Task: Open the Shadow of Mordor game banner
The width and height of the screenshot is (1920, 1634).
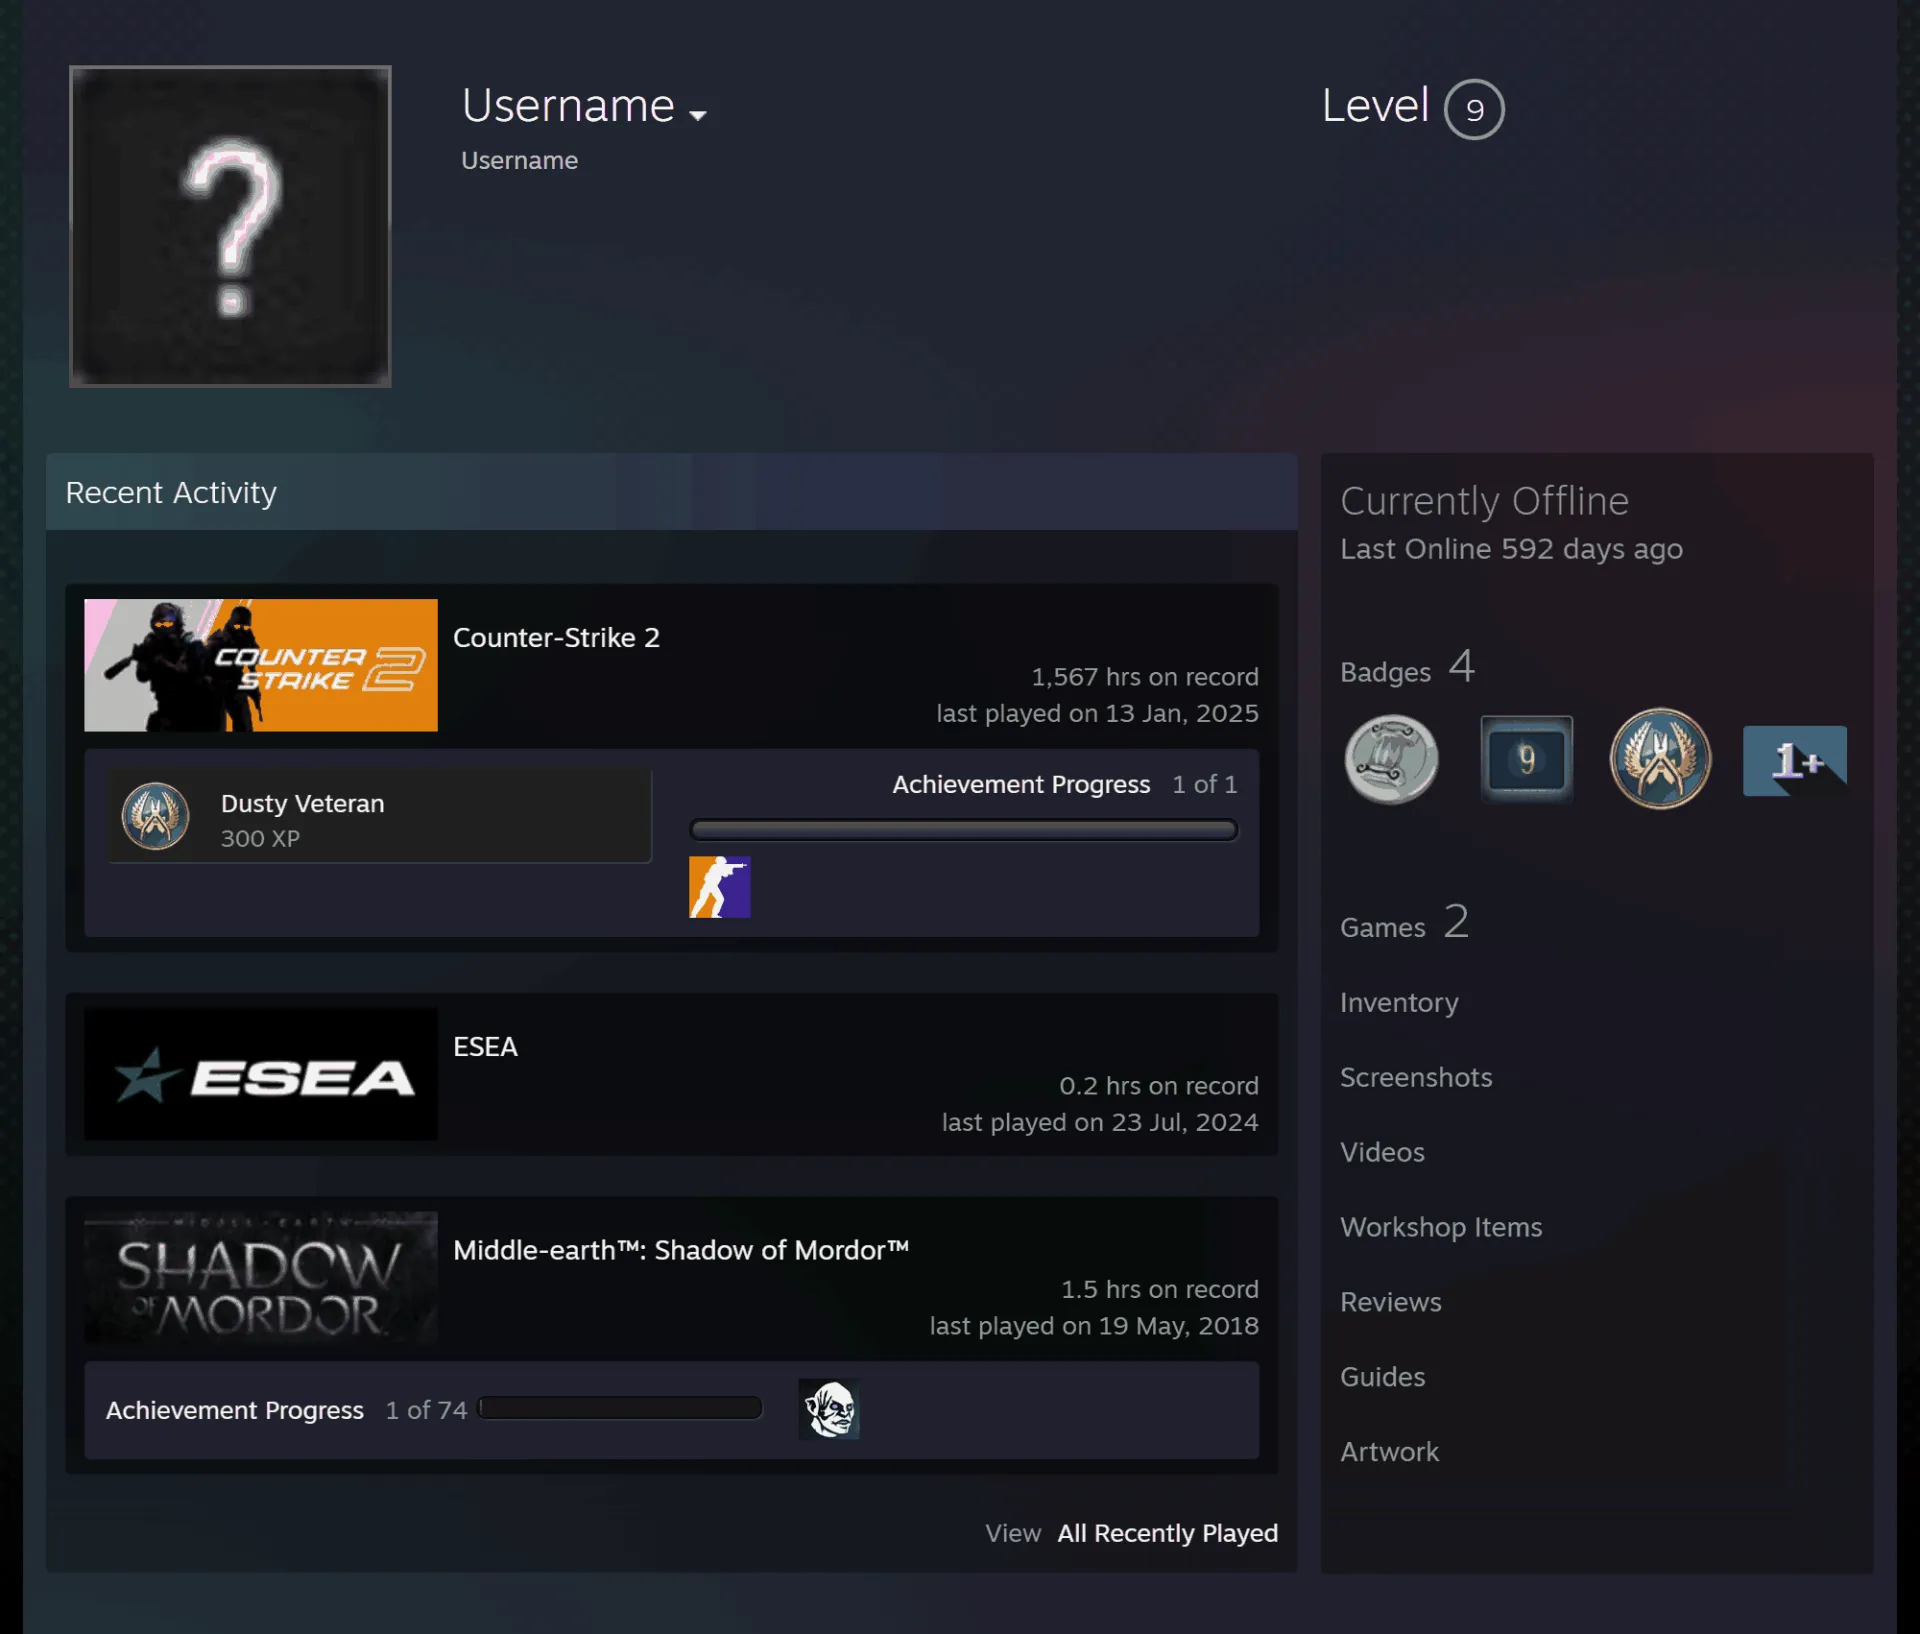Action: point(261,1278)
